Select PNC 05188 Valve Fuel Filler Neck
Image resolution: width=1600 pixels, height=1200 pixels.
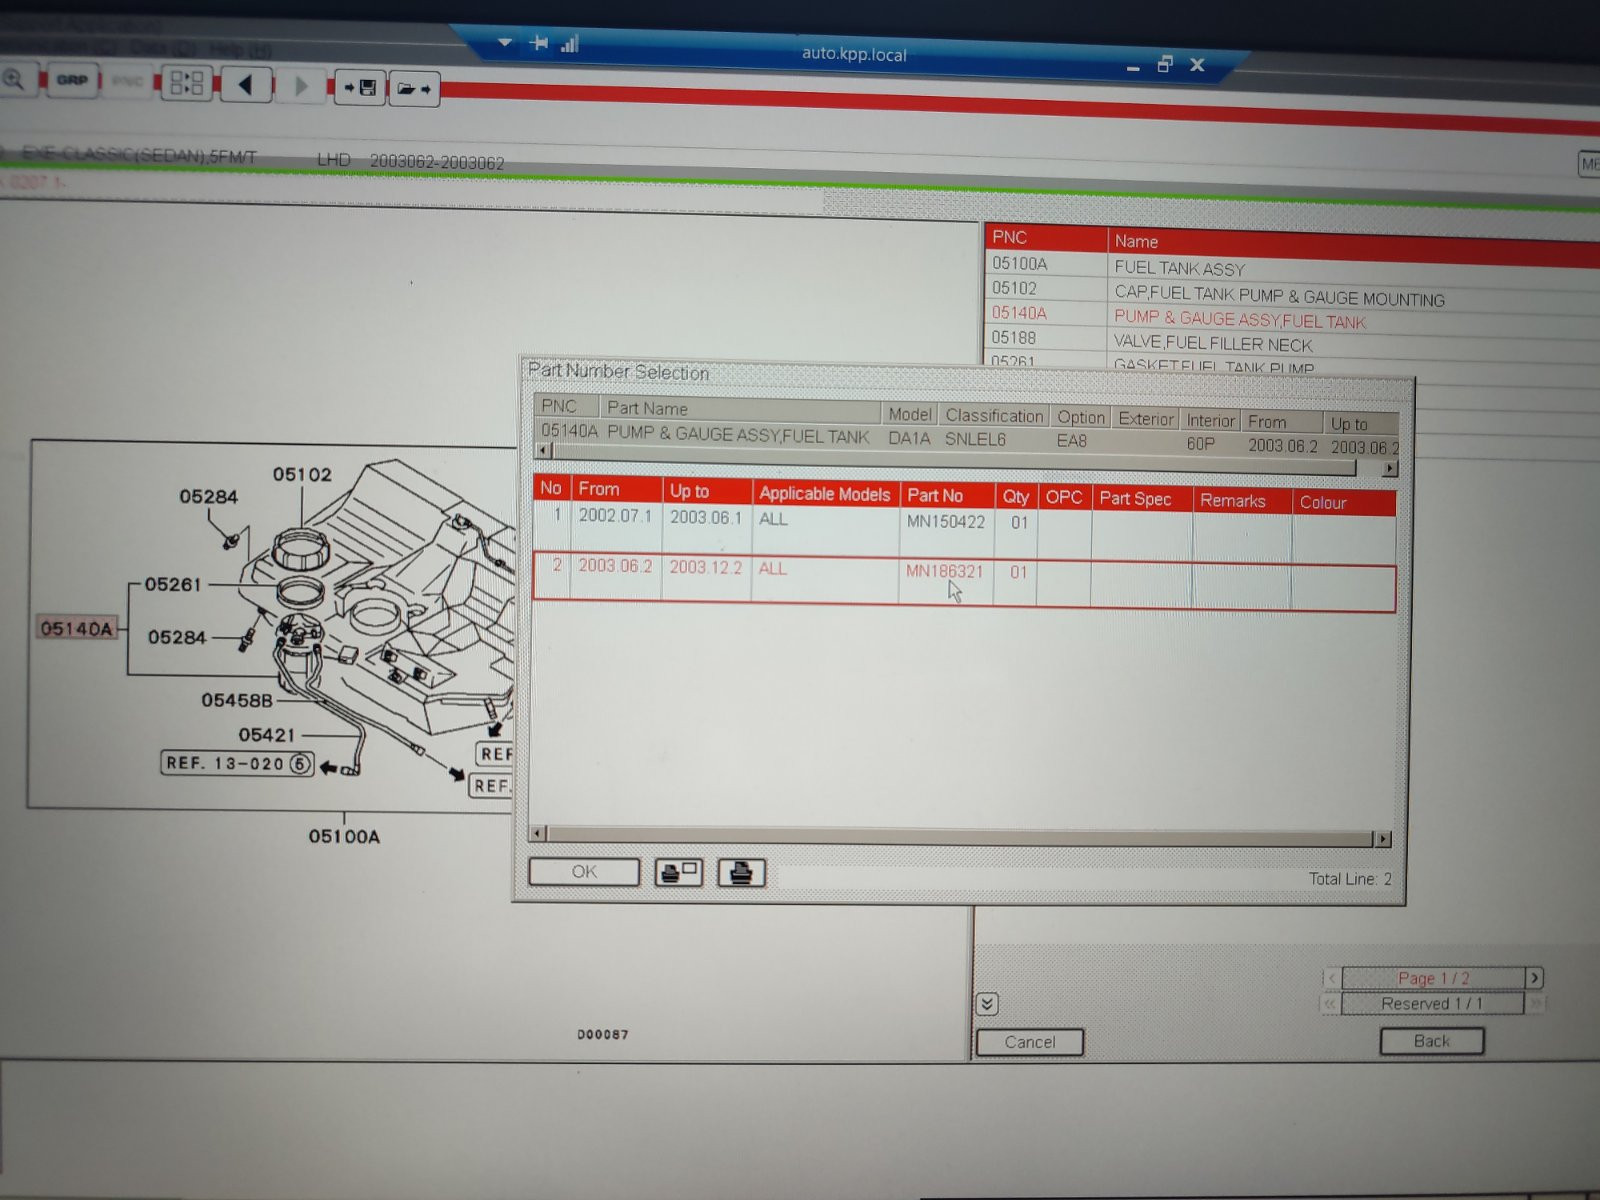coord(1292,342)
